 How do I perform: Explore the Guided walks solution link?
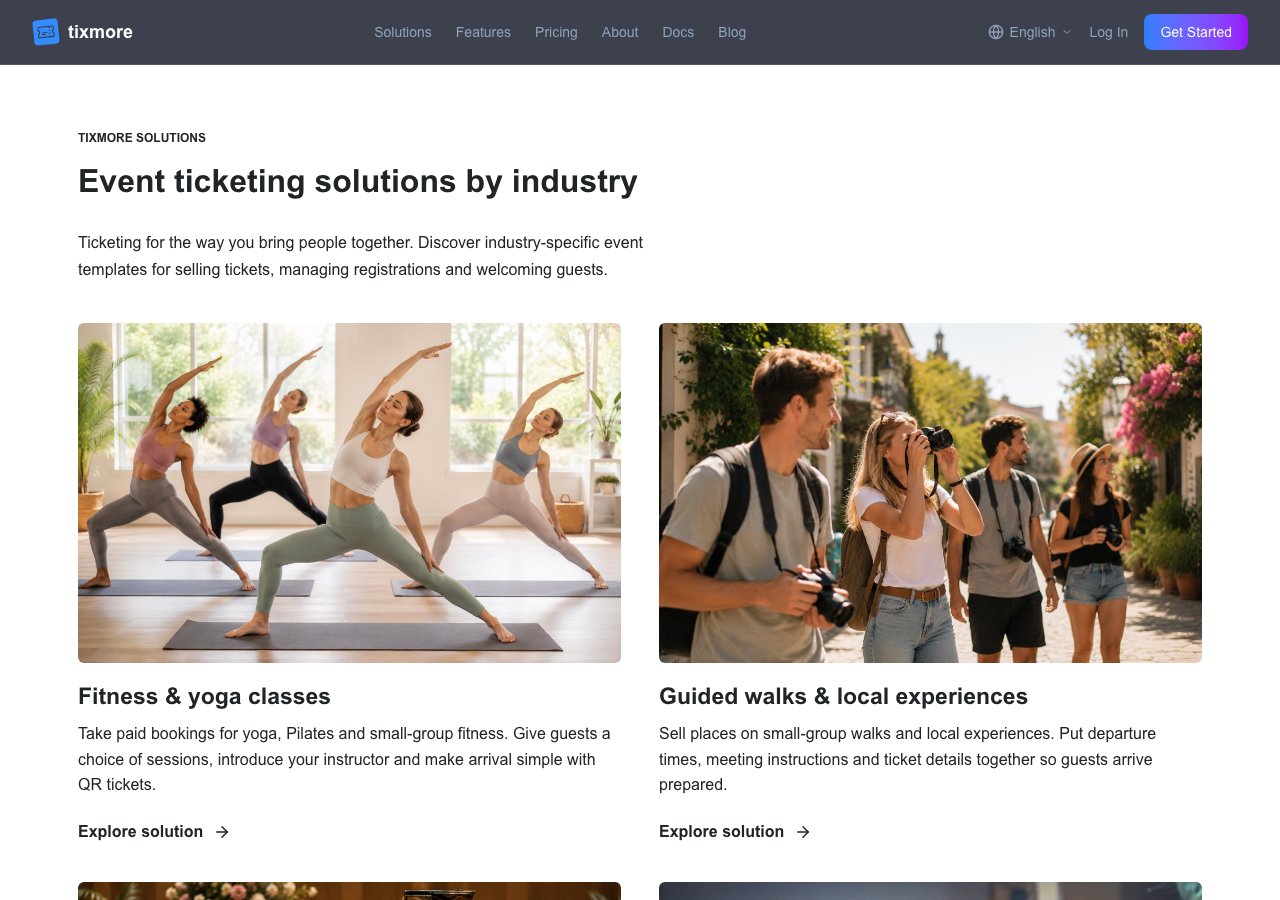tap(735, 832)
